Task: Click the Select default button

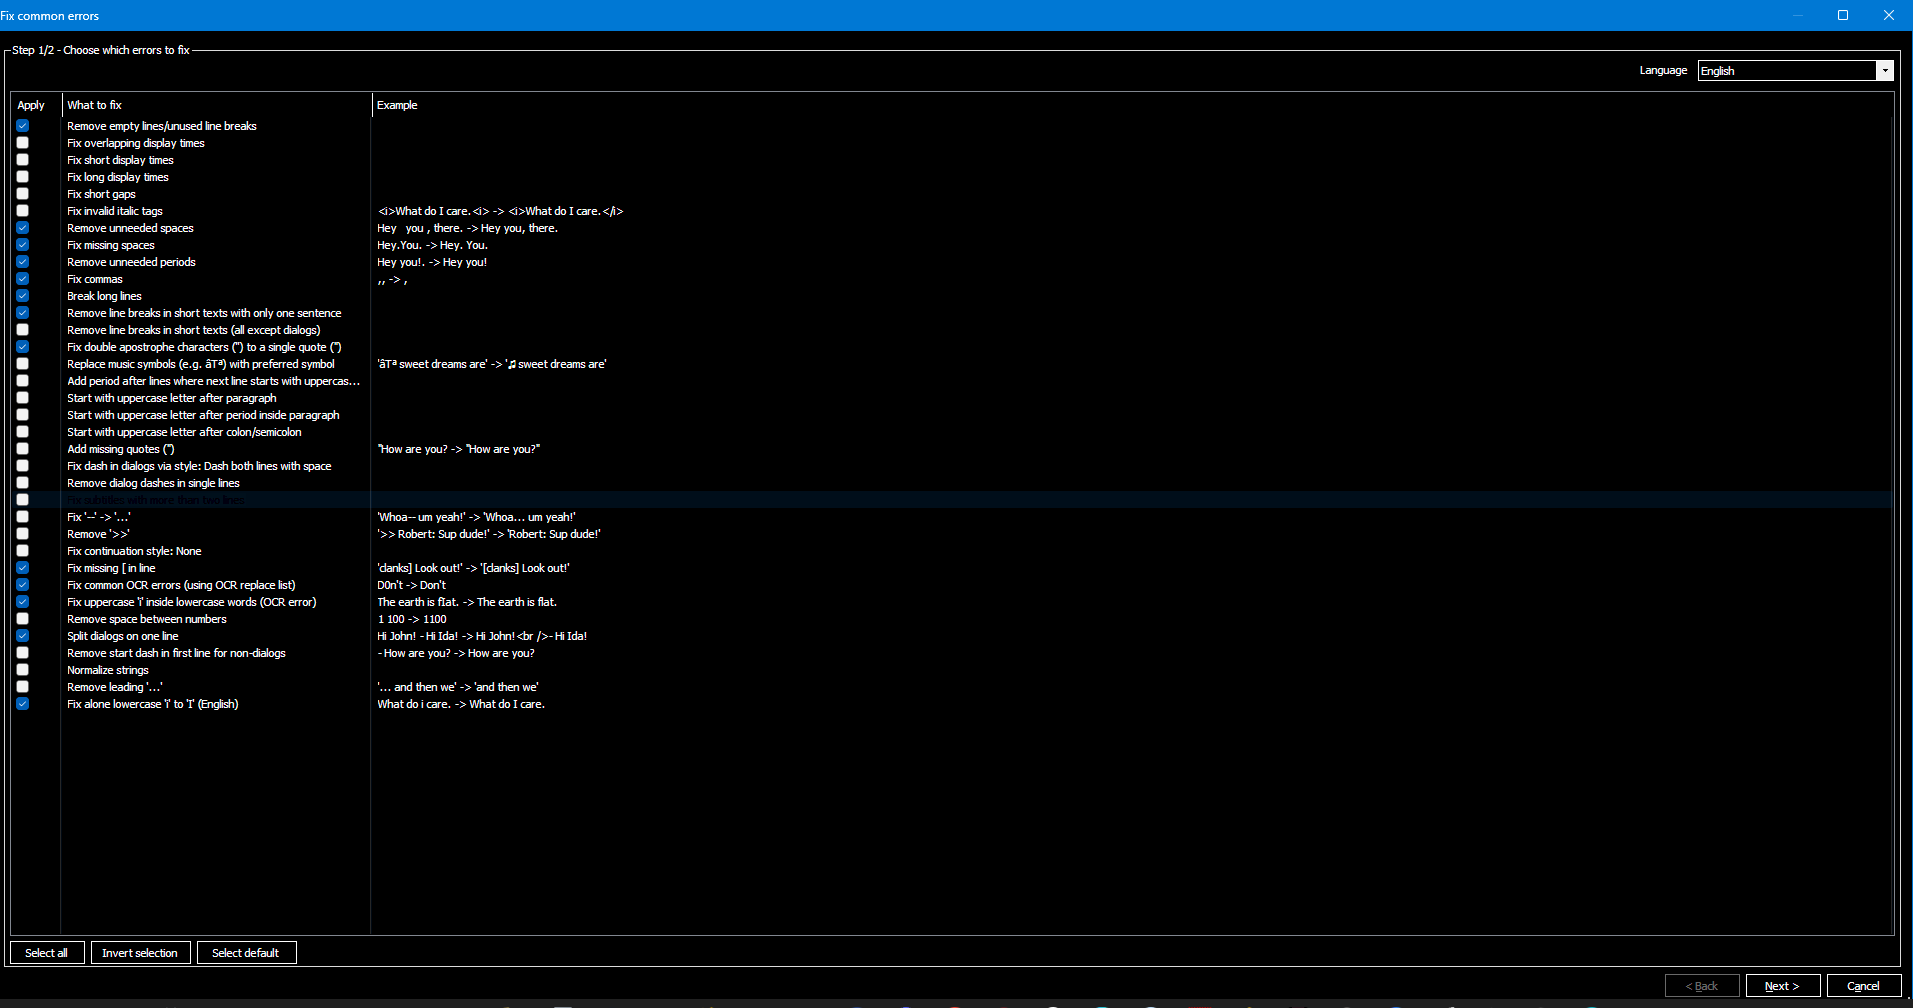Action: click(x=246, y=951)
